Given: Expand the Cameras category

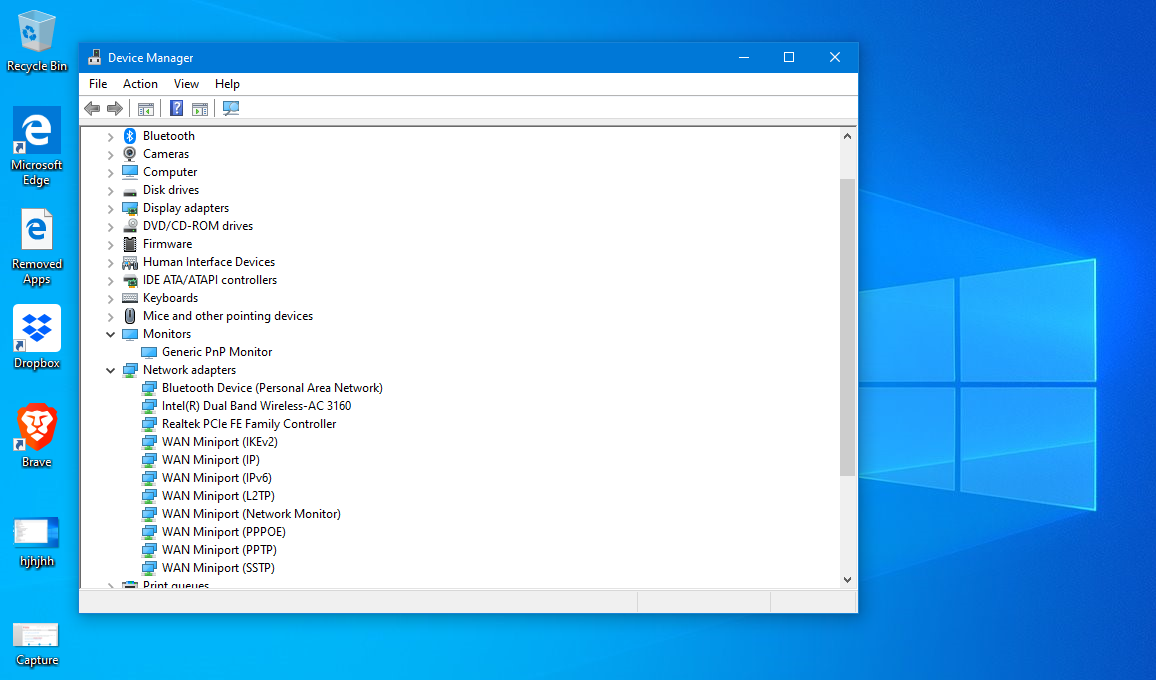Looking at the screenshot, I should (x=111, y=154).
